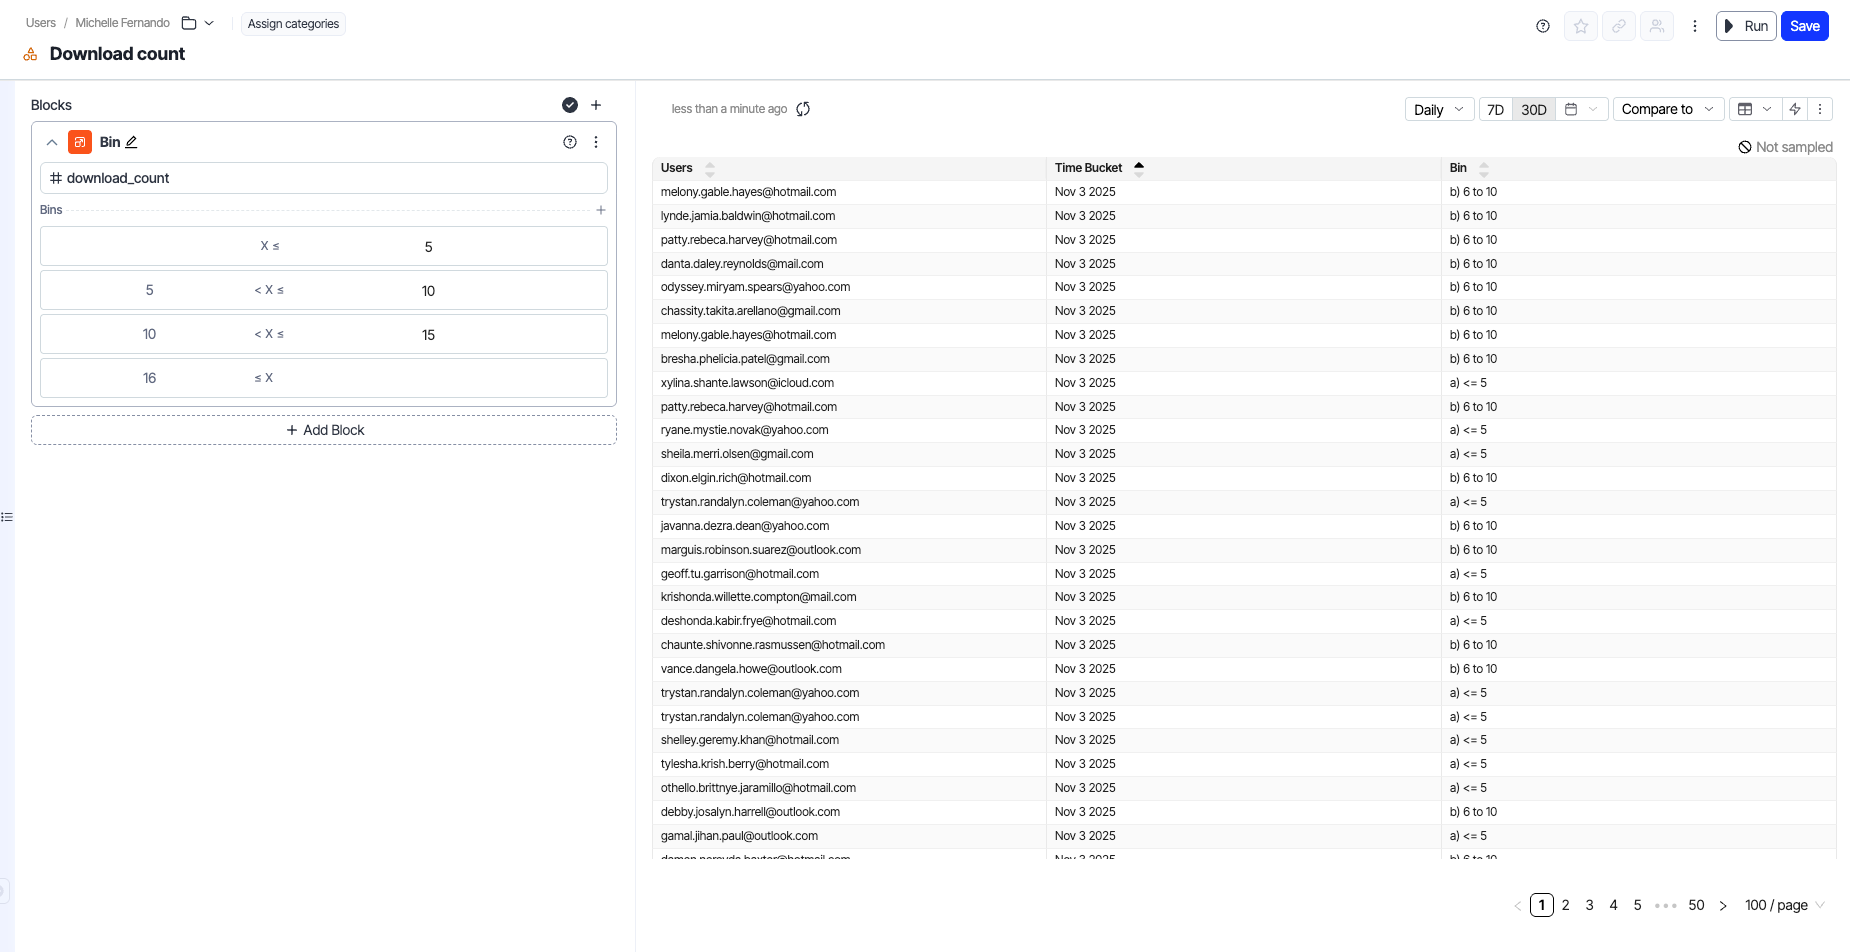Select the 7D time range
The height and width of the screenshot is (952, 1850).
coord(1495,109)
